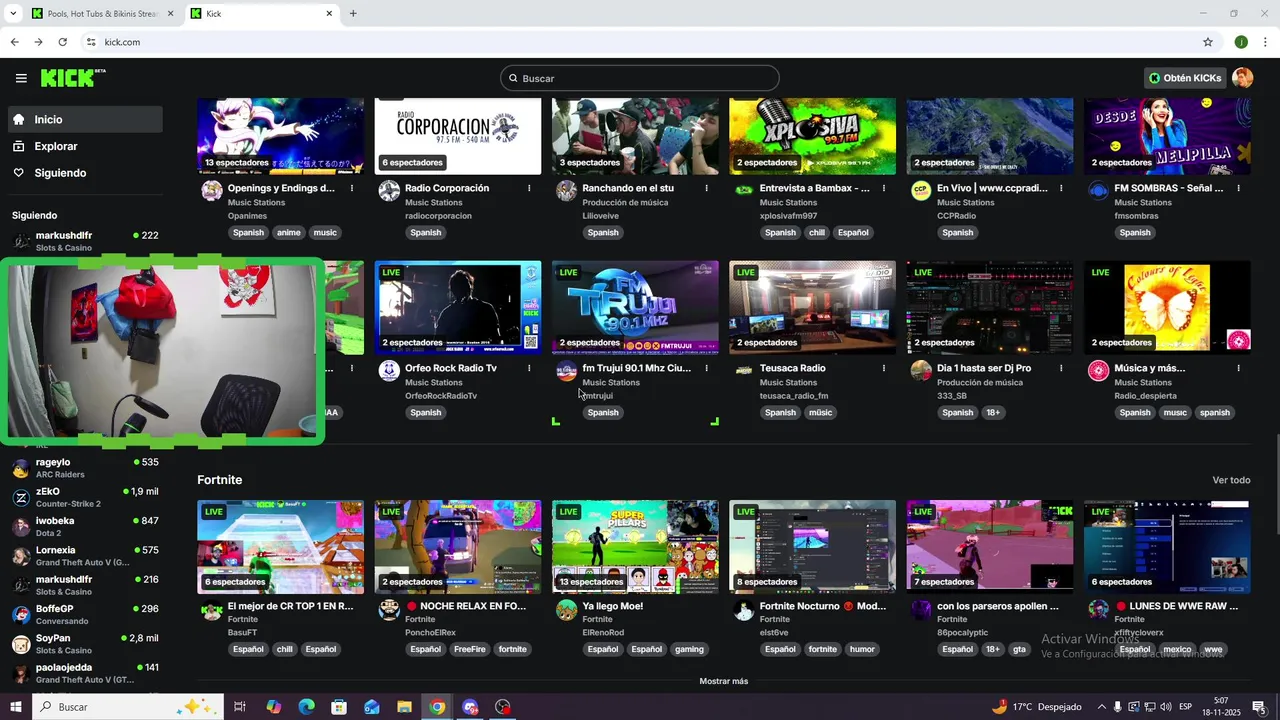Screen dimensions: 1280x720
Task: Select the Siguiendo sidebar item
Action: click(x=85, y=173)
